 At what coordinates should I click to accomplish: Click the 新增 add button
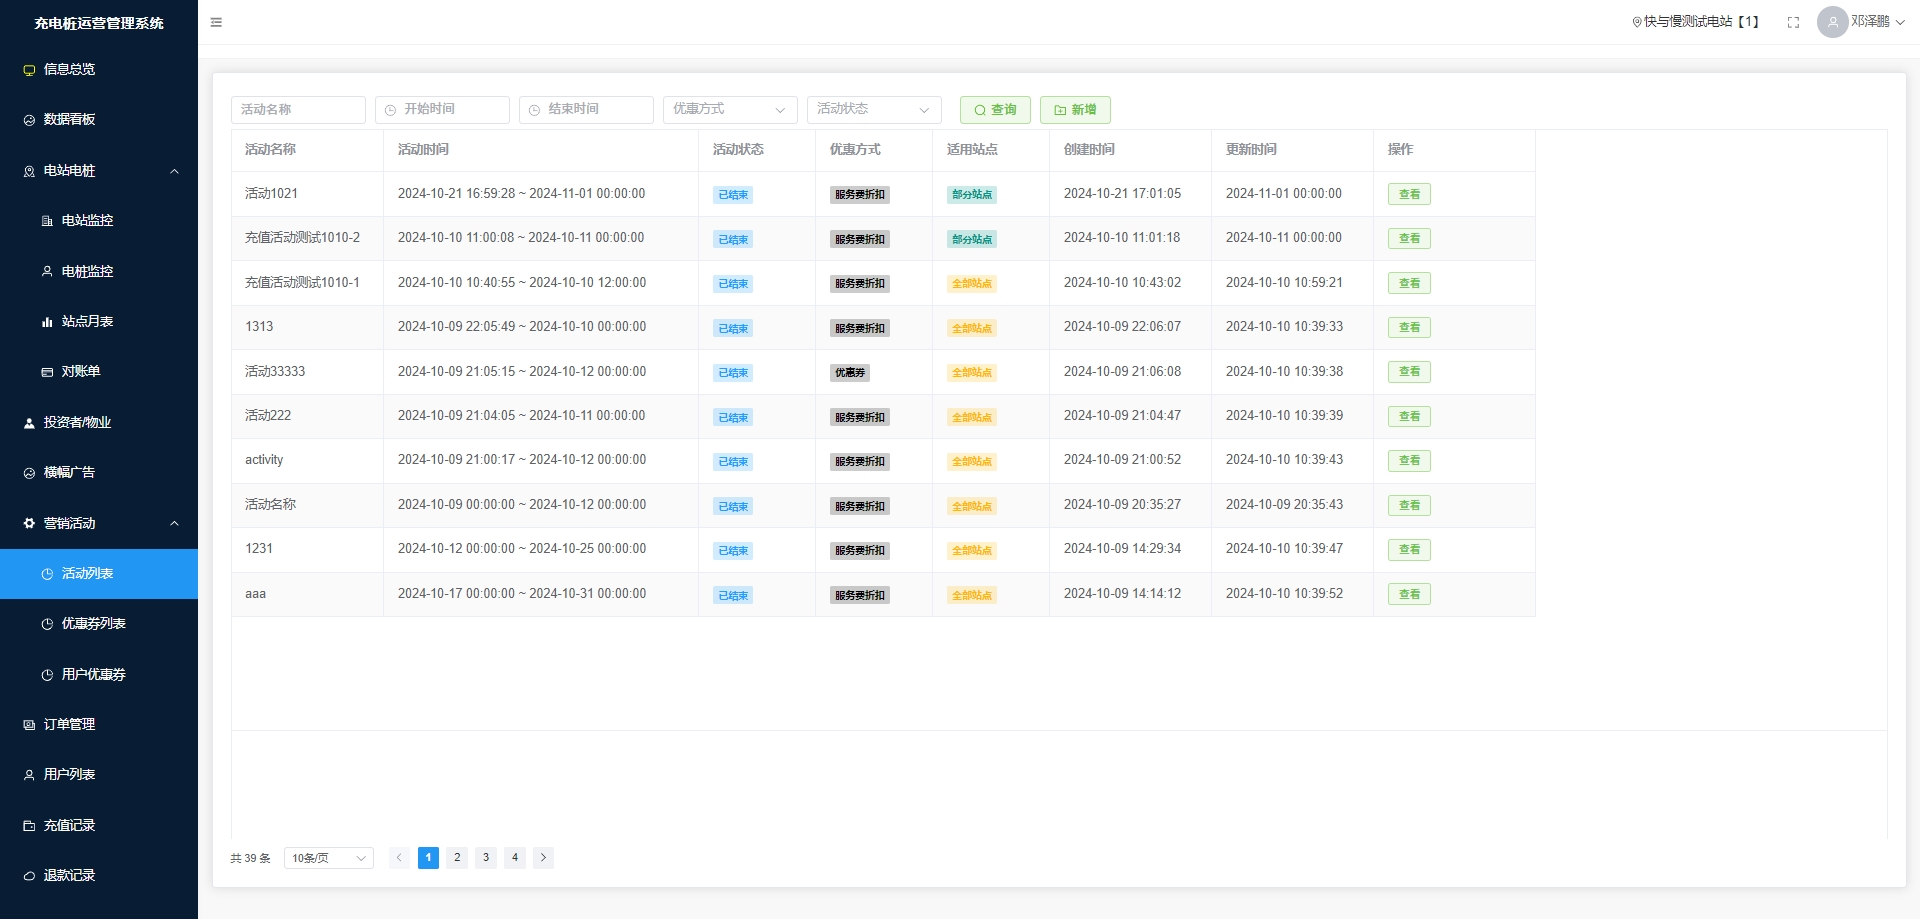coord(1075,110)
